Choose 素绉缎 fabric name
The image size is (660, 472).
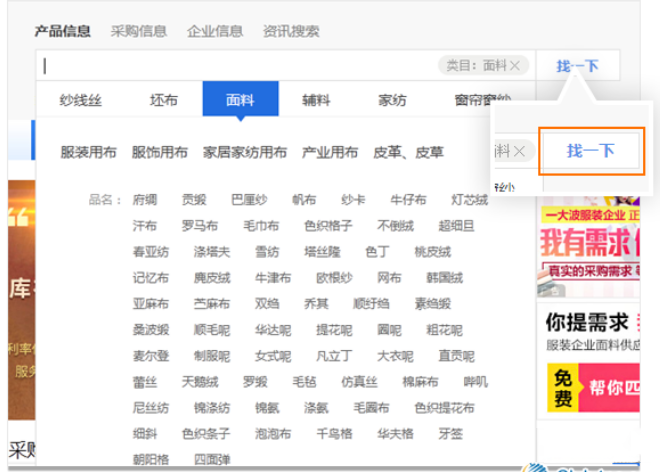point(433,304)
